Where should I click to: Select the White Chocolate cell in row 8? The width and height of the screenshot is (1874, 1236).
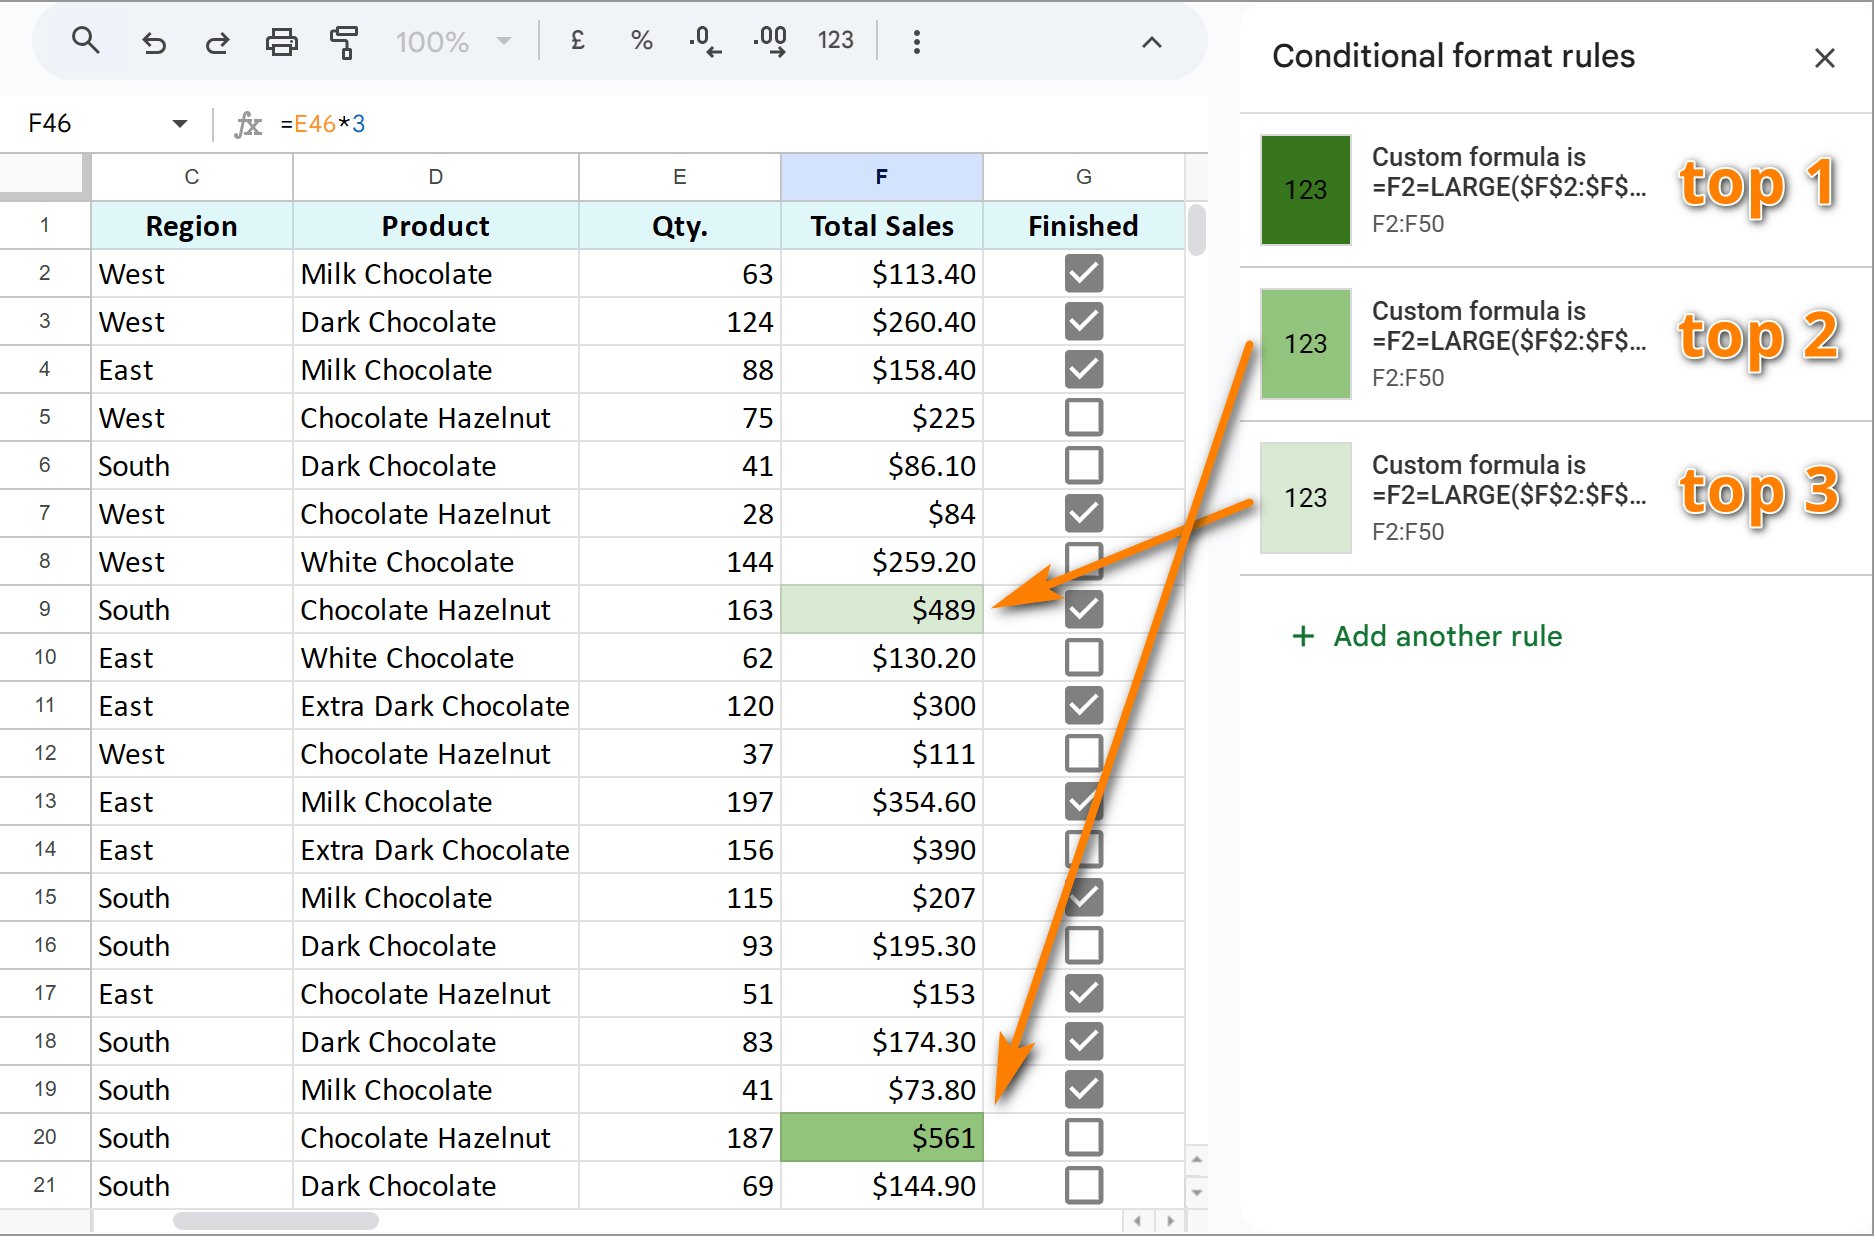pyautogui.click(x=436, y=561)
